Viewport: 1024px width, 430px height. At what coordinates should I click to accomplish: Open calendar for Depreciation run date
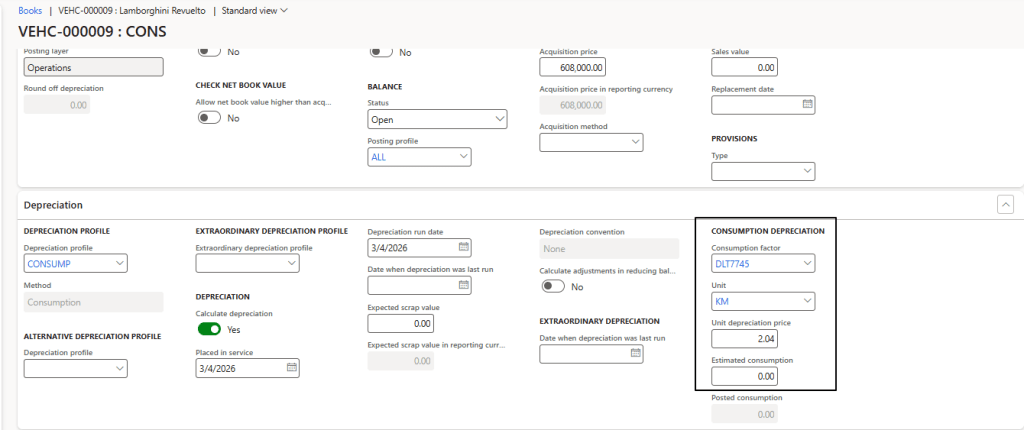463,247
